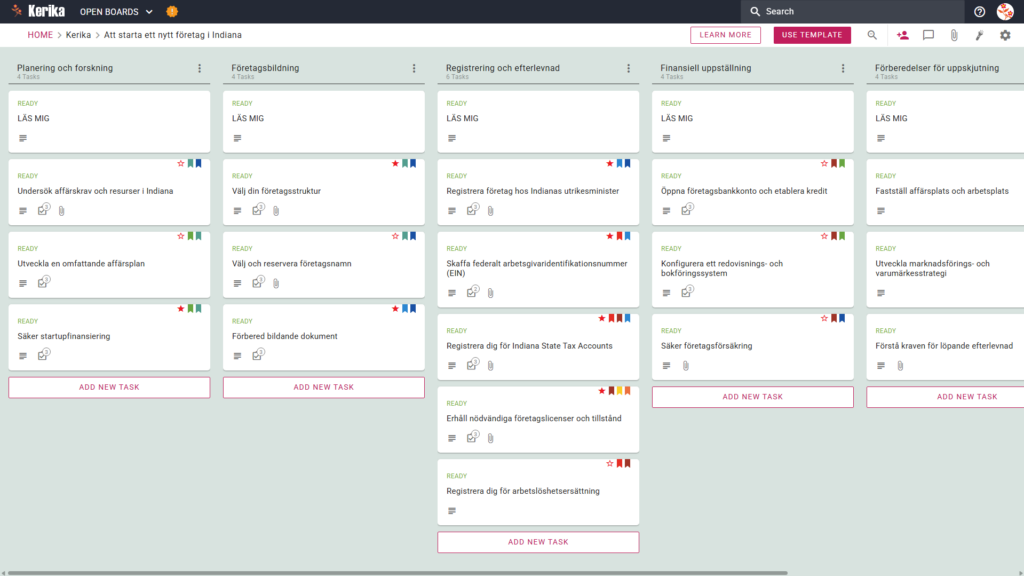
Task: Open Utveckla marknadsförings- och varumärkesstrategi card
Action: pyautogui.click(x=945, y=269)
